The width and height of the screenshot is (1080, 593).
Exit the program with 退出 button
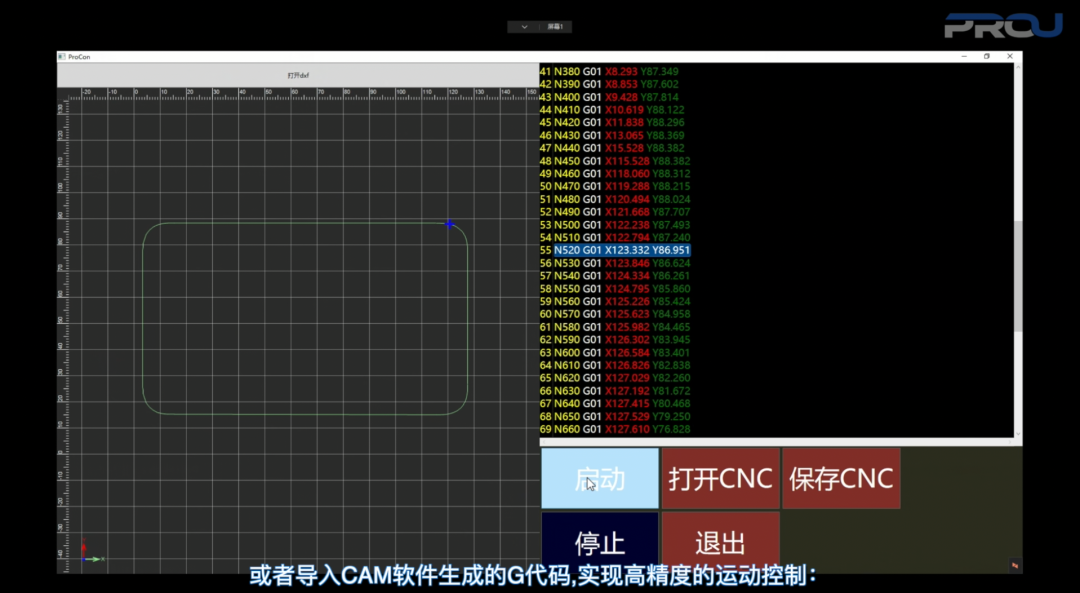(720, 541)
